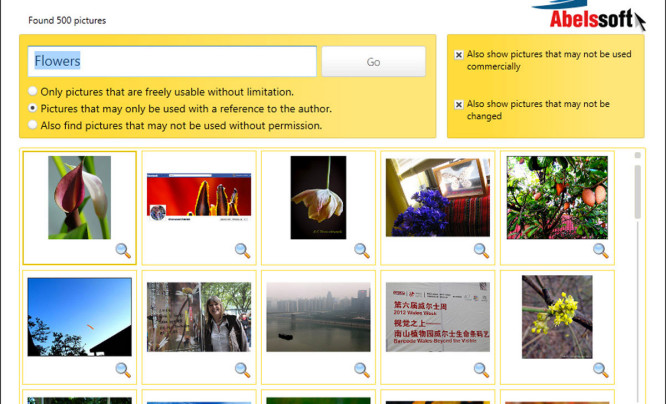Zoom the yellow blossom branch picture
Viewport: 666px width, 404px height.
(601, 370)
